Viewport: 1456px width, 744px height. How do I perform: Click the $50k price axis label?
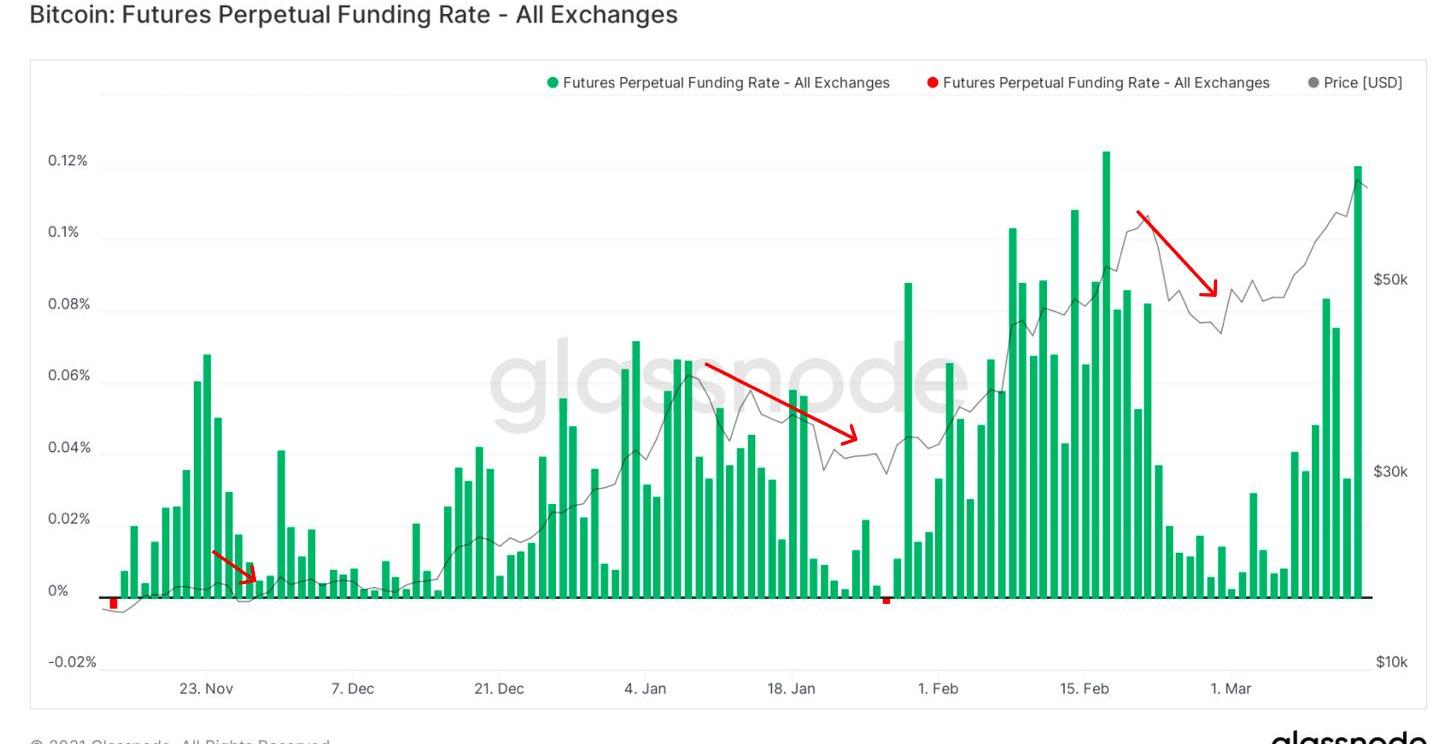(x=1390, y=279)
